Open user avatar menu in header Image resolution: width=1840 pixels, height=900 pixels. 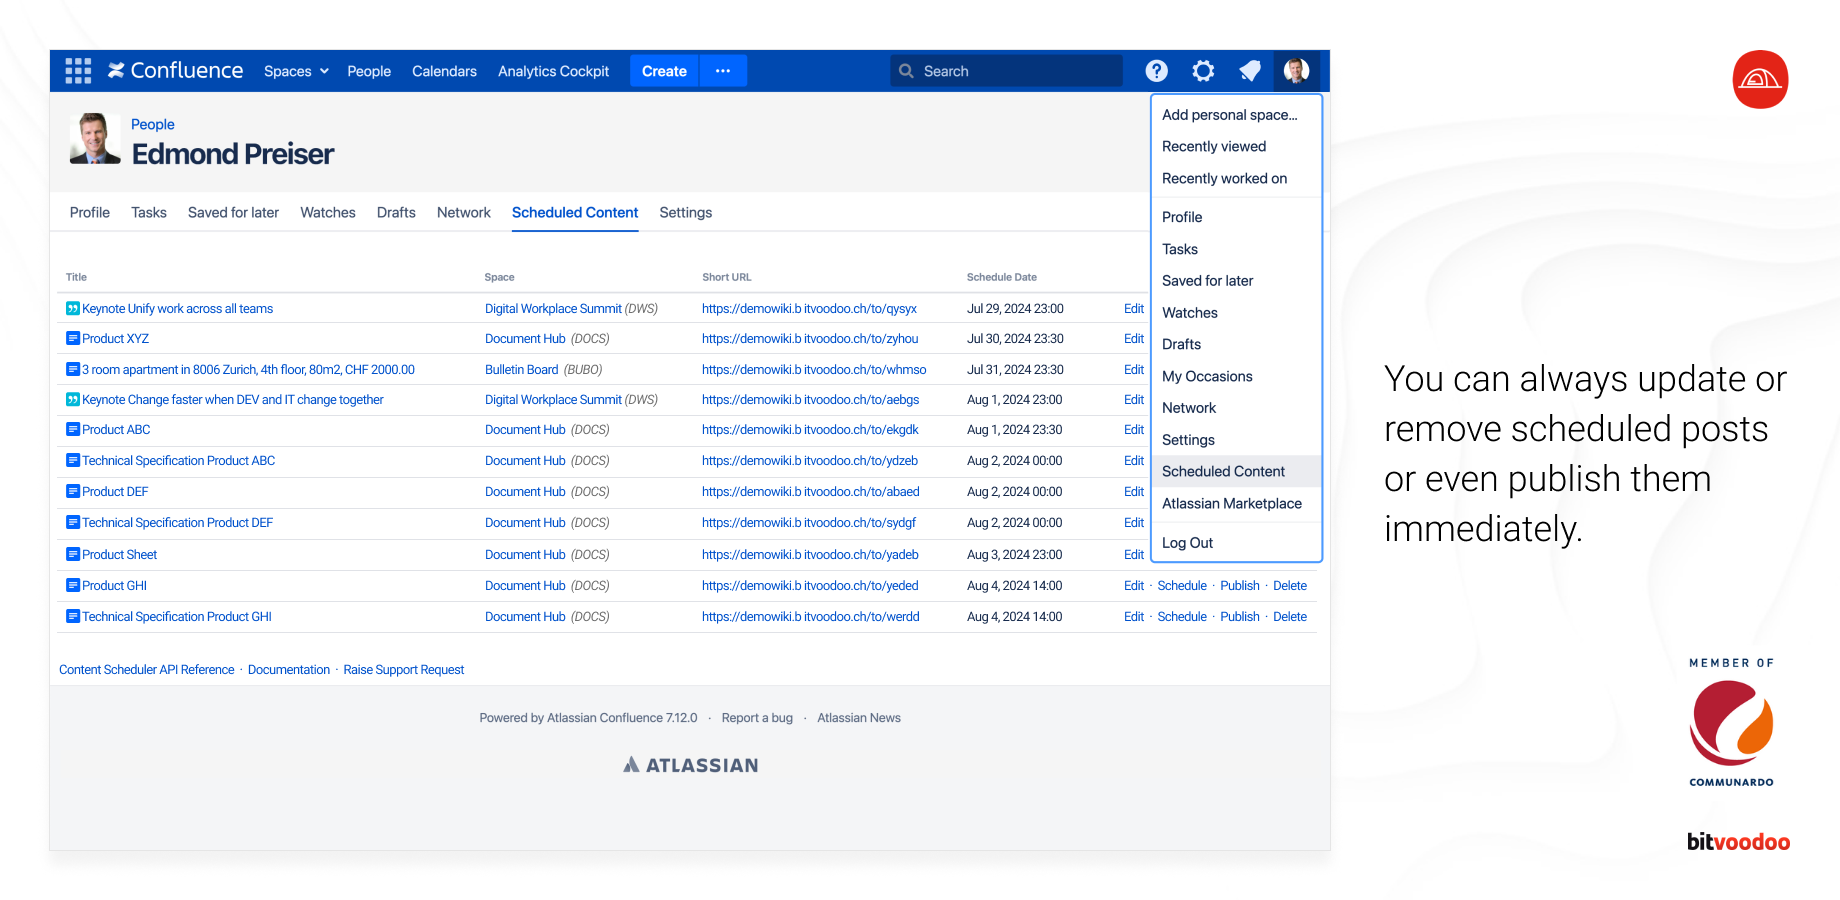(1297, 71)
